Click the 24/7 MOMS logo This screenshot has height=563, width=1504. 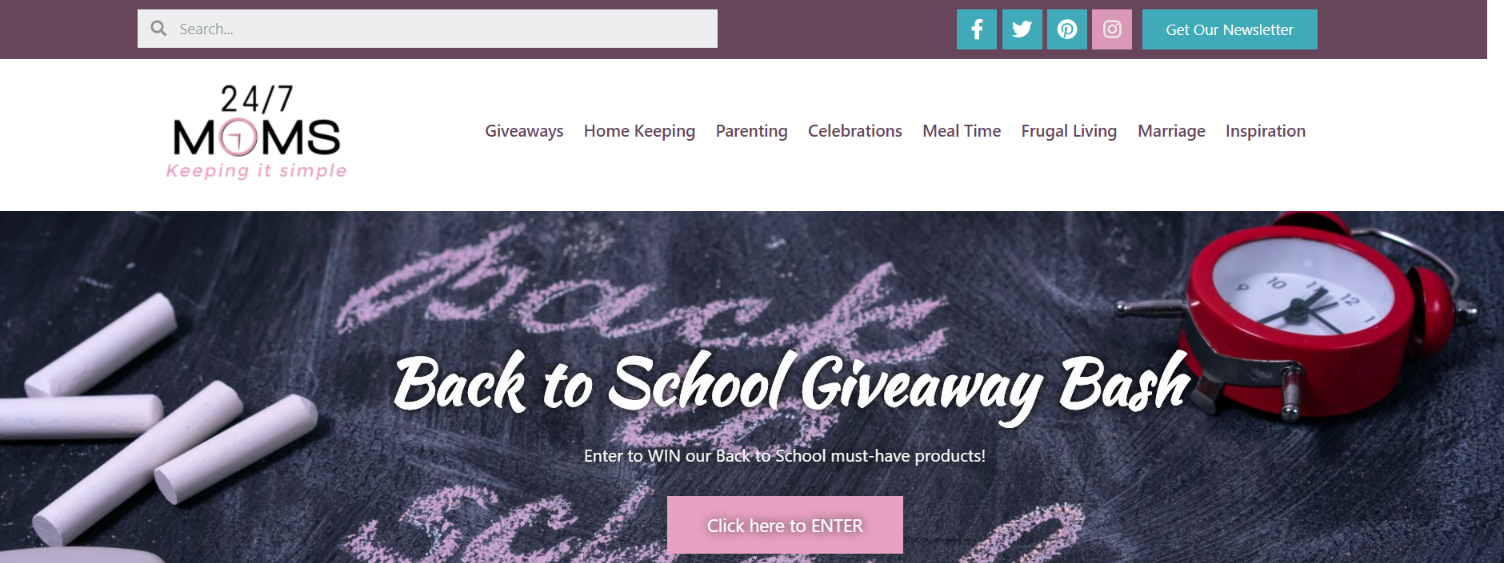point(257,131)
